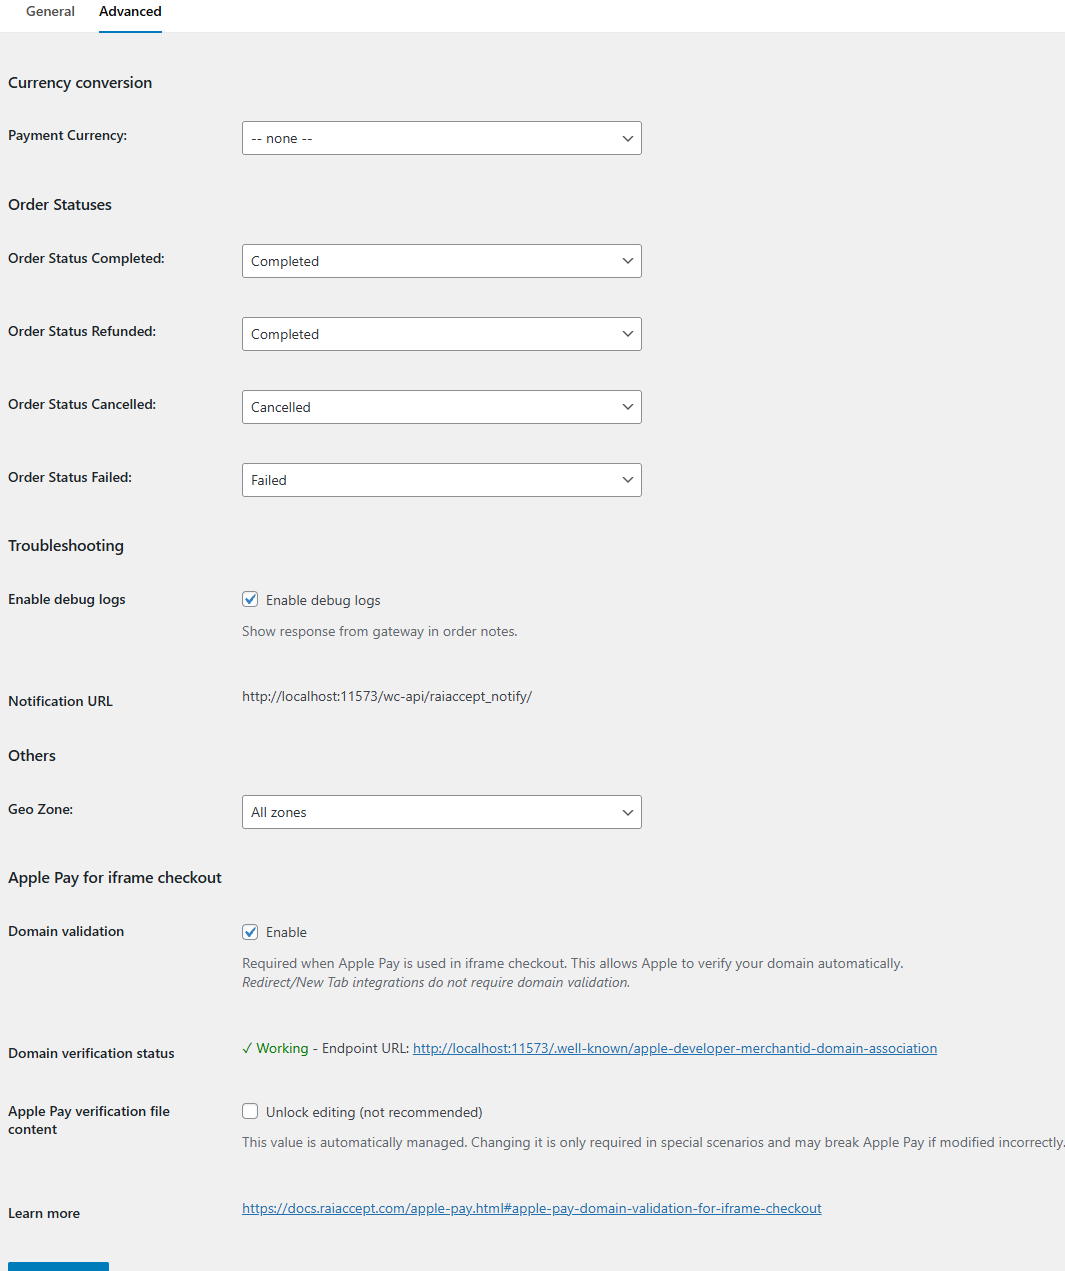Click the Payment Currency field label
The height and width of the screenshot is (1271, 1065).
tap(67, 136)
